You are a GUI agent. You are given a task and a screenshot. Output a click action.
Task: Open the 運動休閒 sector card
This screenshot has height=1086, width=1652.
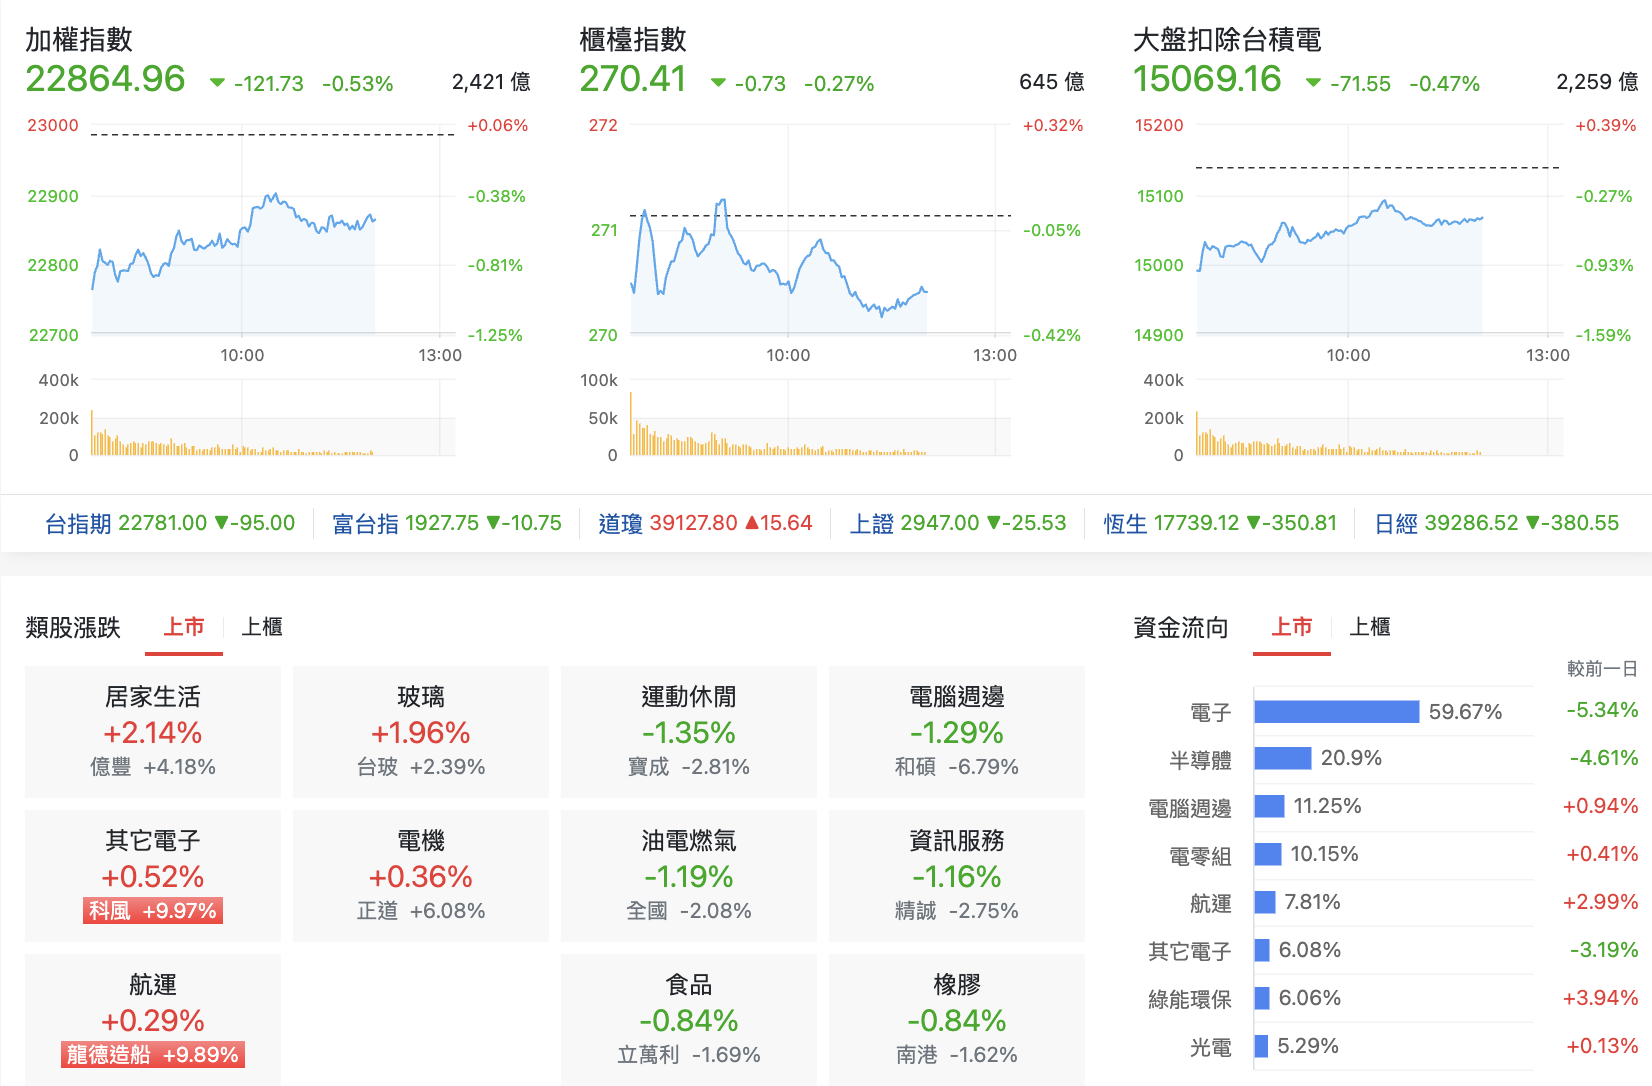(689, 732)
